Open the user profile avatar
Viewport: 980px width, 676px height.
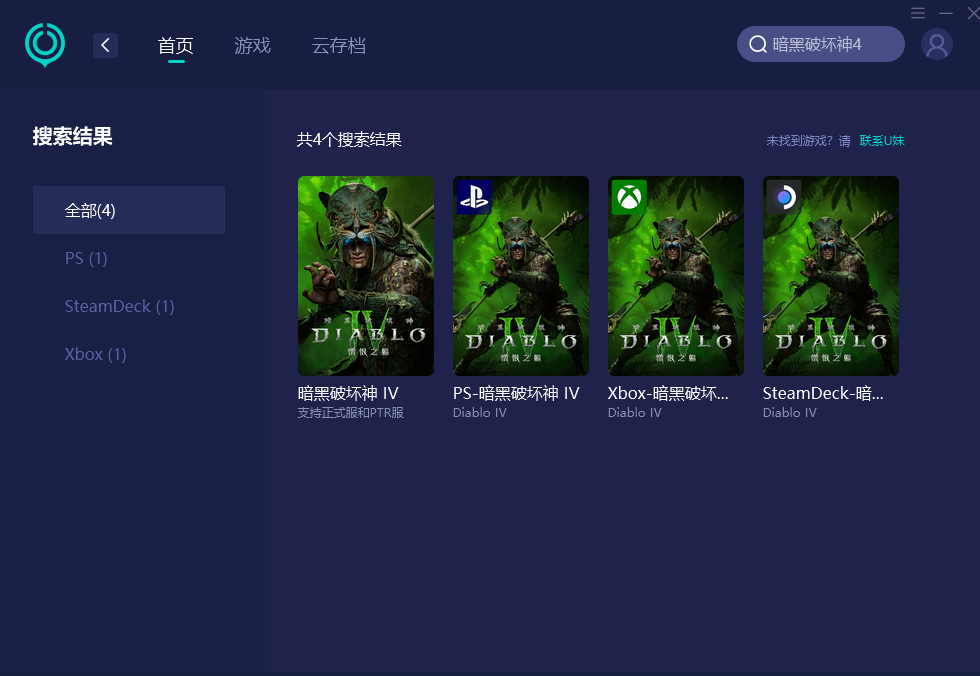(x=937, y=45)
